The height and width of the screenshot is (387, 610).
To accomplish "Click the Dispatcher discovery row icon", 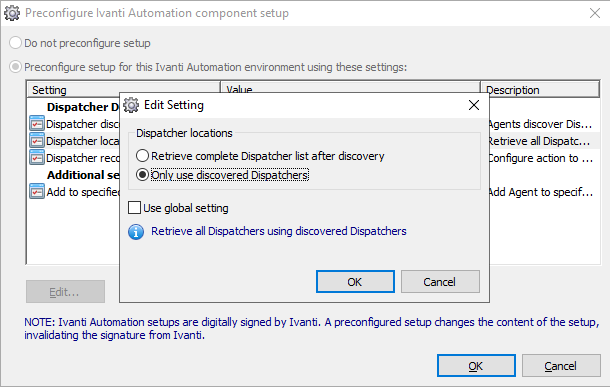I will 37,124.
